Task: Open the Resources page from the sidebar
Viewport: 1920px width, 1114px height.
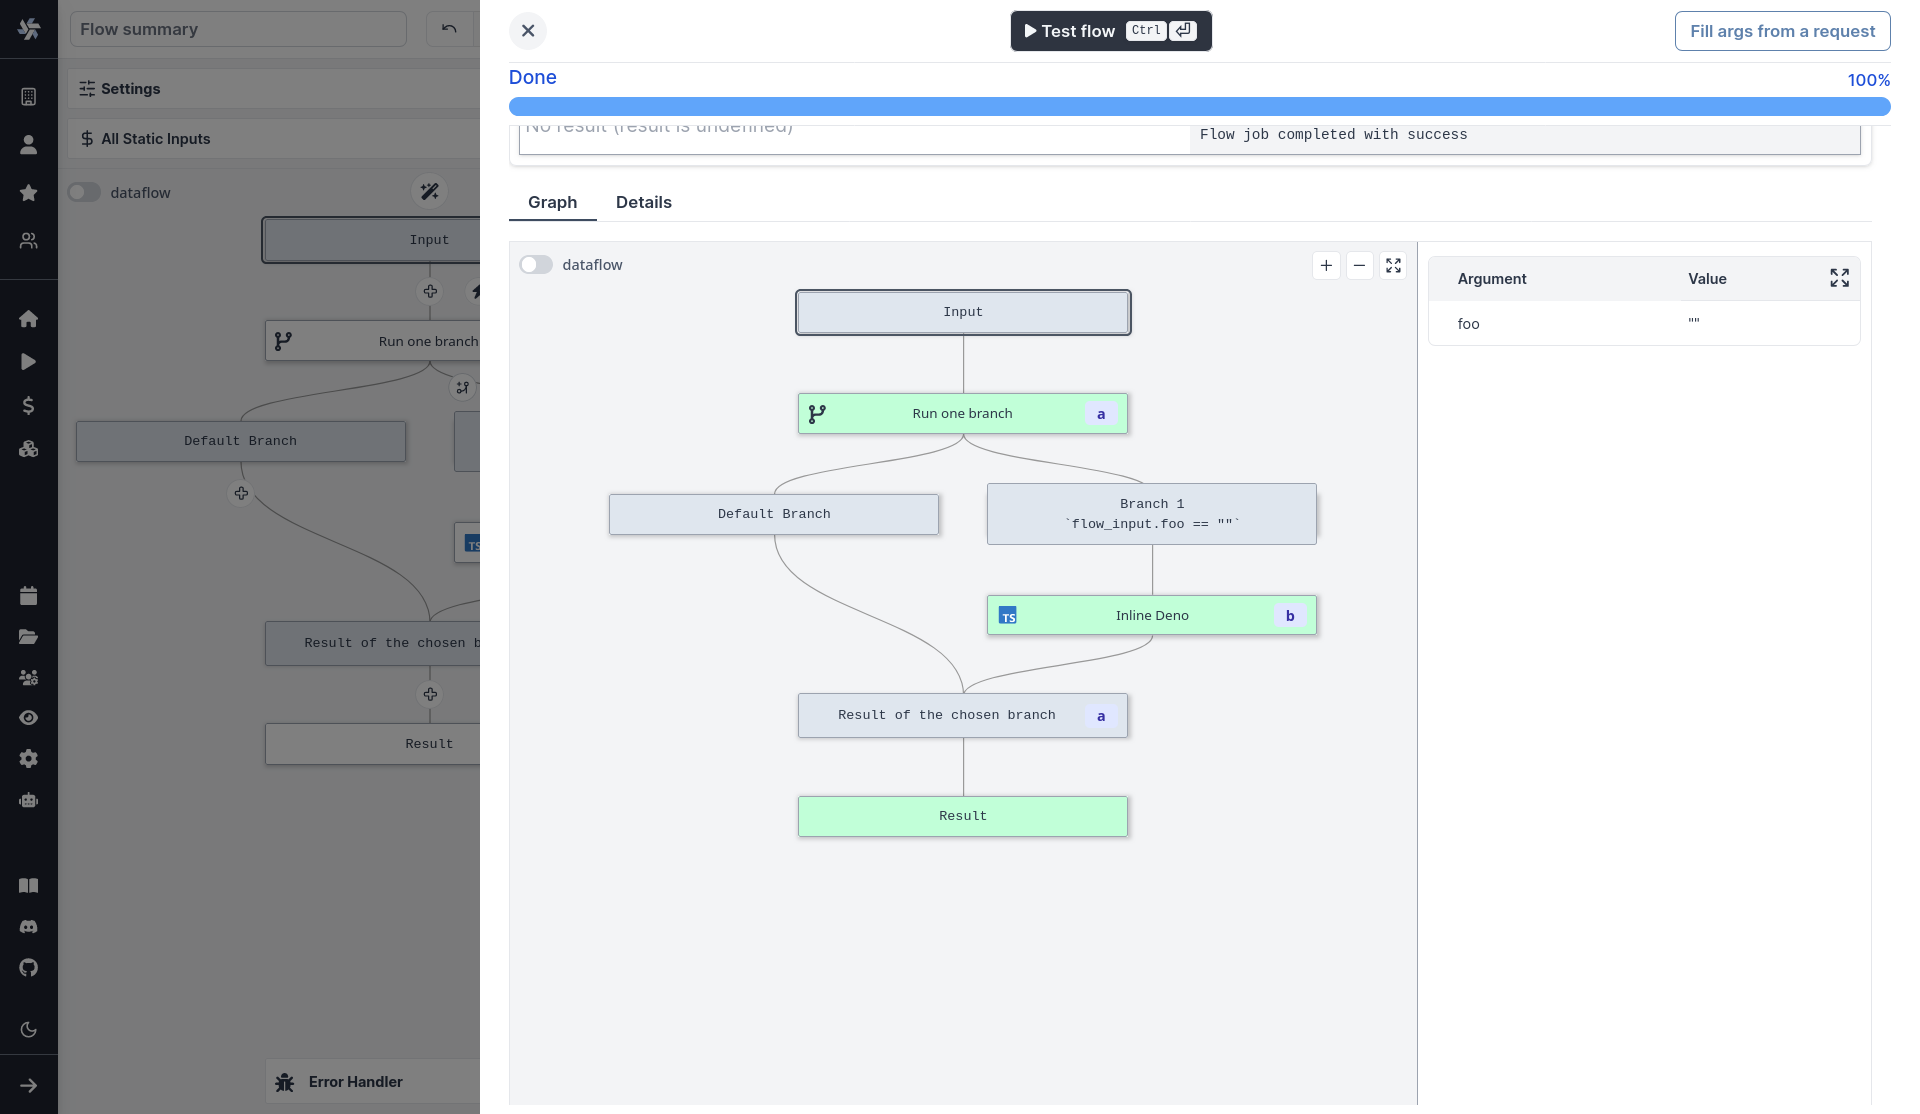Action: click(x=29, y=449)
